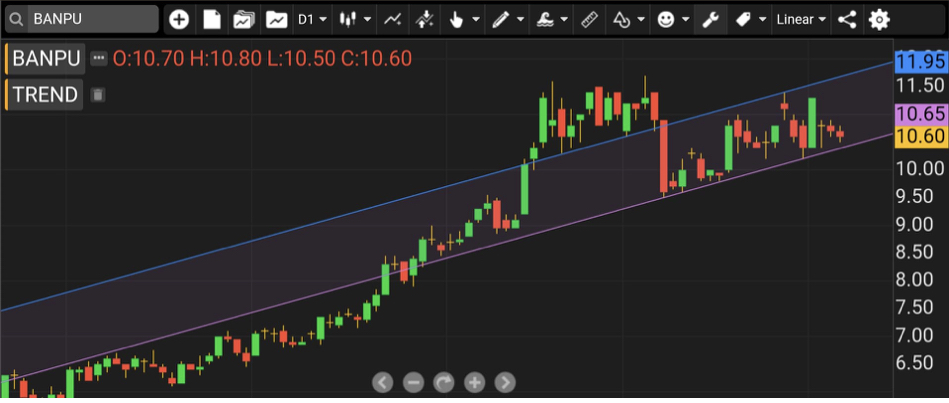
Task: Open BANPU legend options ellipsis button
Action: [98, 59]
